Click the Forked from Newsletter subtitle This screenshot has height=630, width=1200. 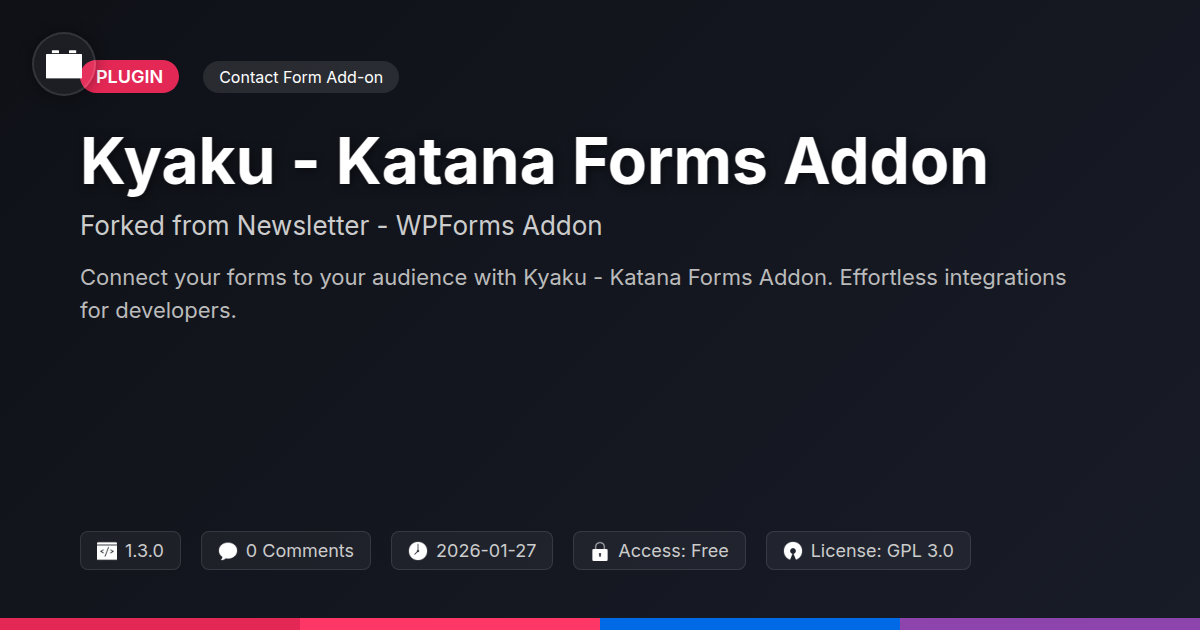[x=341, y=226]
